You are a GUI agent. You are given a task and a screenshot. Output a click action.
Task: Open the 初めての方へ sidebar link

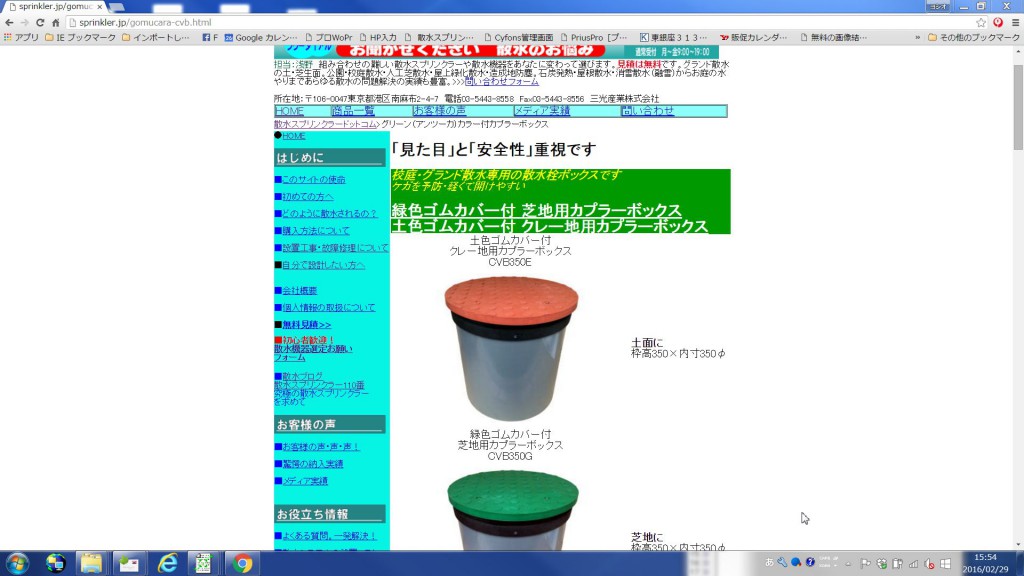308,197
